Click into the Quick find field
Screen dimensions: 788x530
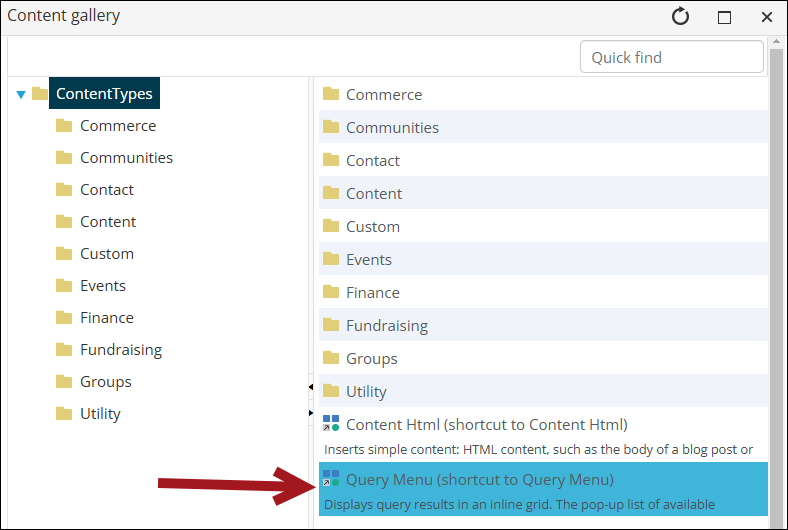click(671, 57)
